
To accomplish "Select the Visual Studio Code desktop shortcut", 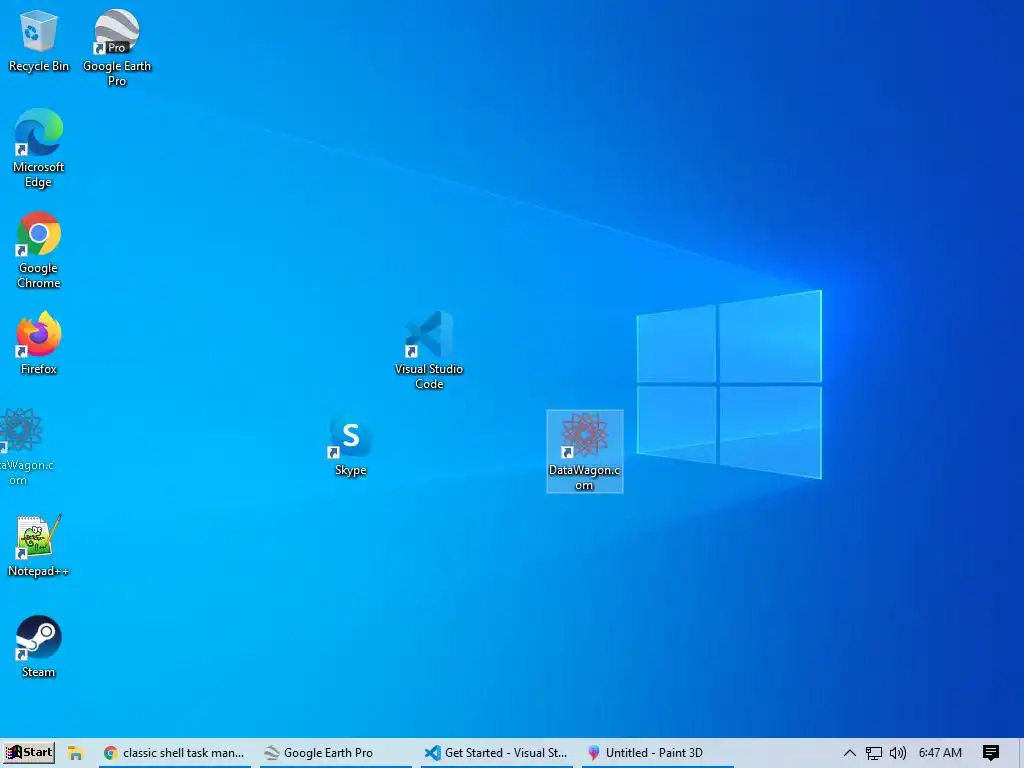I will (429, 351).
